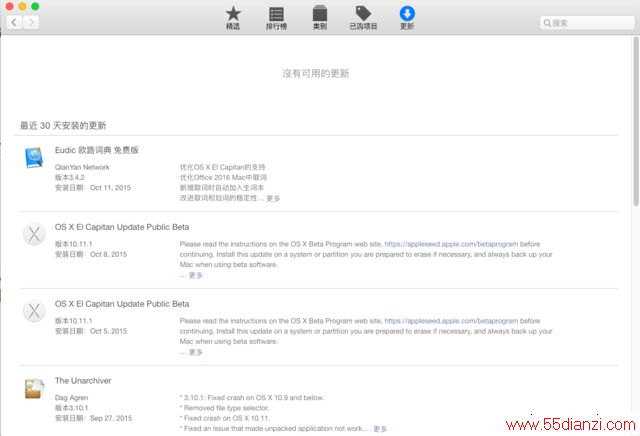
Task: Expand 更多 for The Unarchiver notes
Action: pos(380,429)
